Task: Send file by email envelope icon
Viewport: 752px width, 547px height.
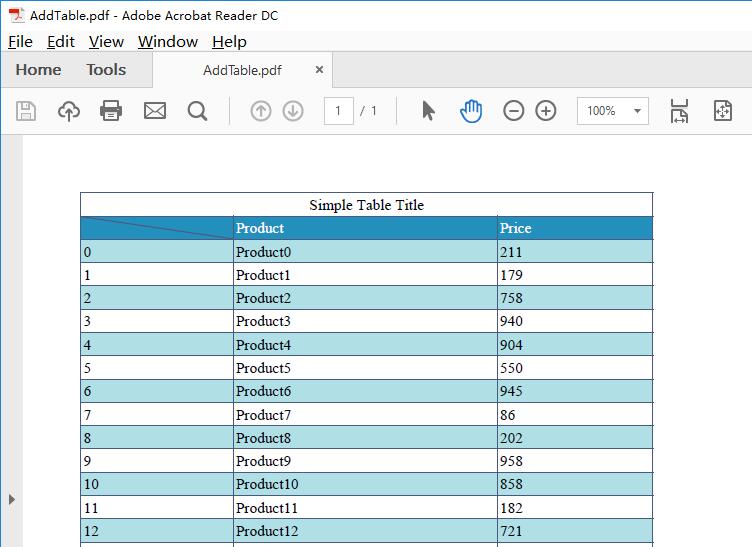Action: tap(155, 111)
